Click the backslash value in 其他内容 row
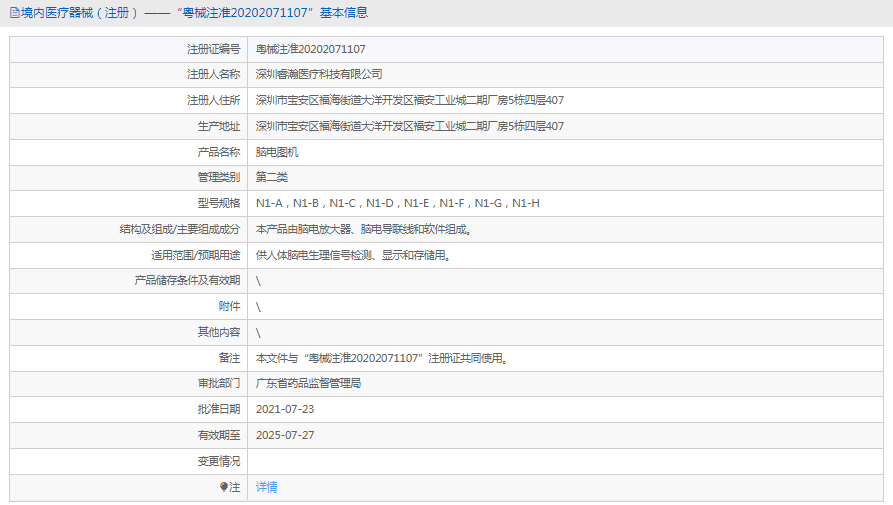This screenshot has width=893, height=505. pyautogui.click(x=258, y=332)
